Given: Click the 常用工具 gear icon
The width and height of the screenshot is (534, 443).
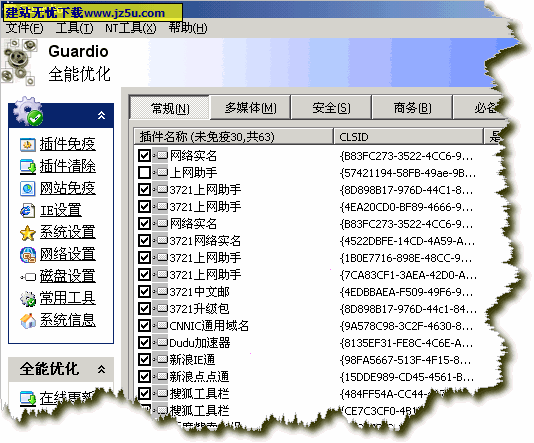Looking at the screenshot, I should pos(28,299).
